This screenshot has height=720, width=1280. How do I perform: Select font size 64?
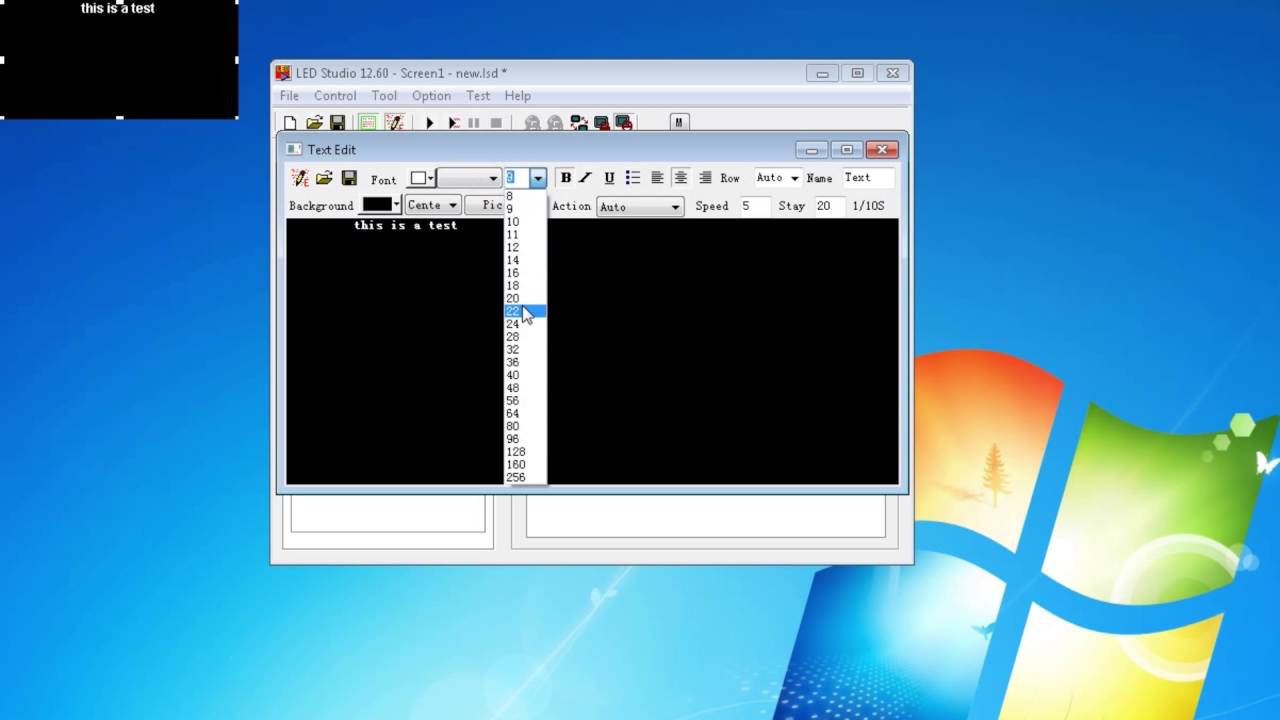click(x=525, y=414)
